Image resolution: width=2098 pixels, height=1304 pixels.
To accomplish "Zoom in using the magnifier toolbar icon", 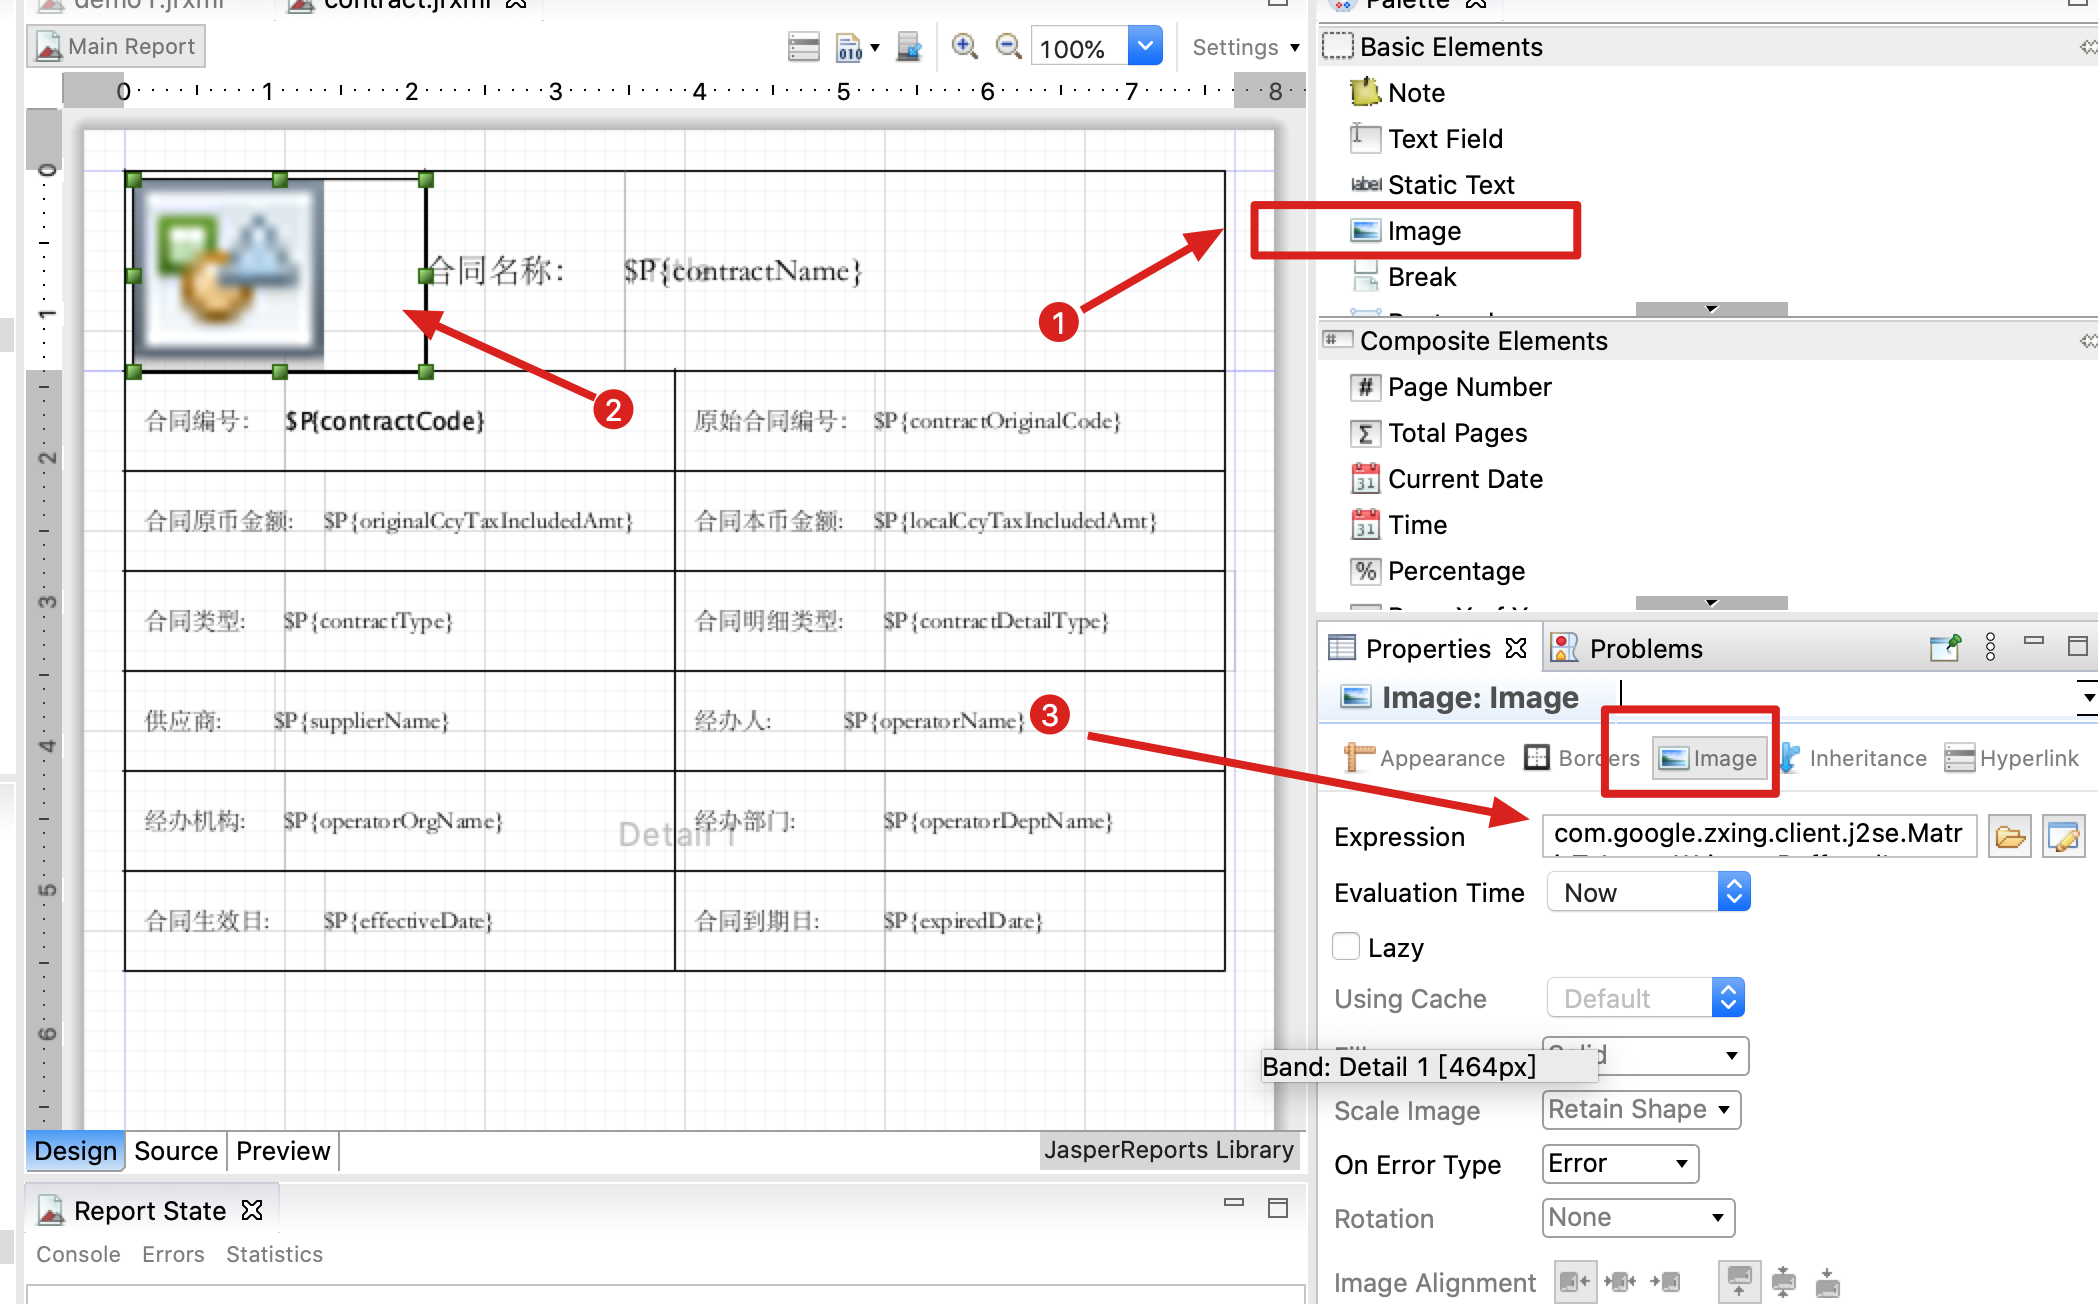I will [964, 46].
